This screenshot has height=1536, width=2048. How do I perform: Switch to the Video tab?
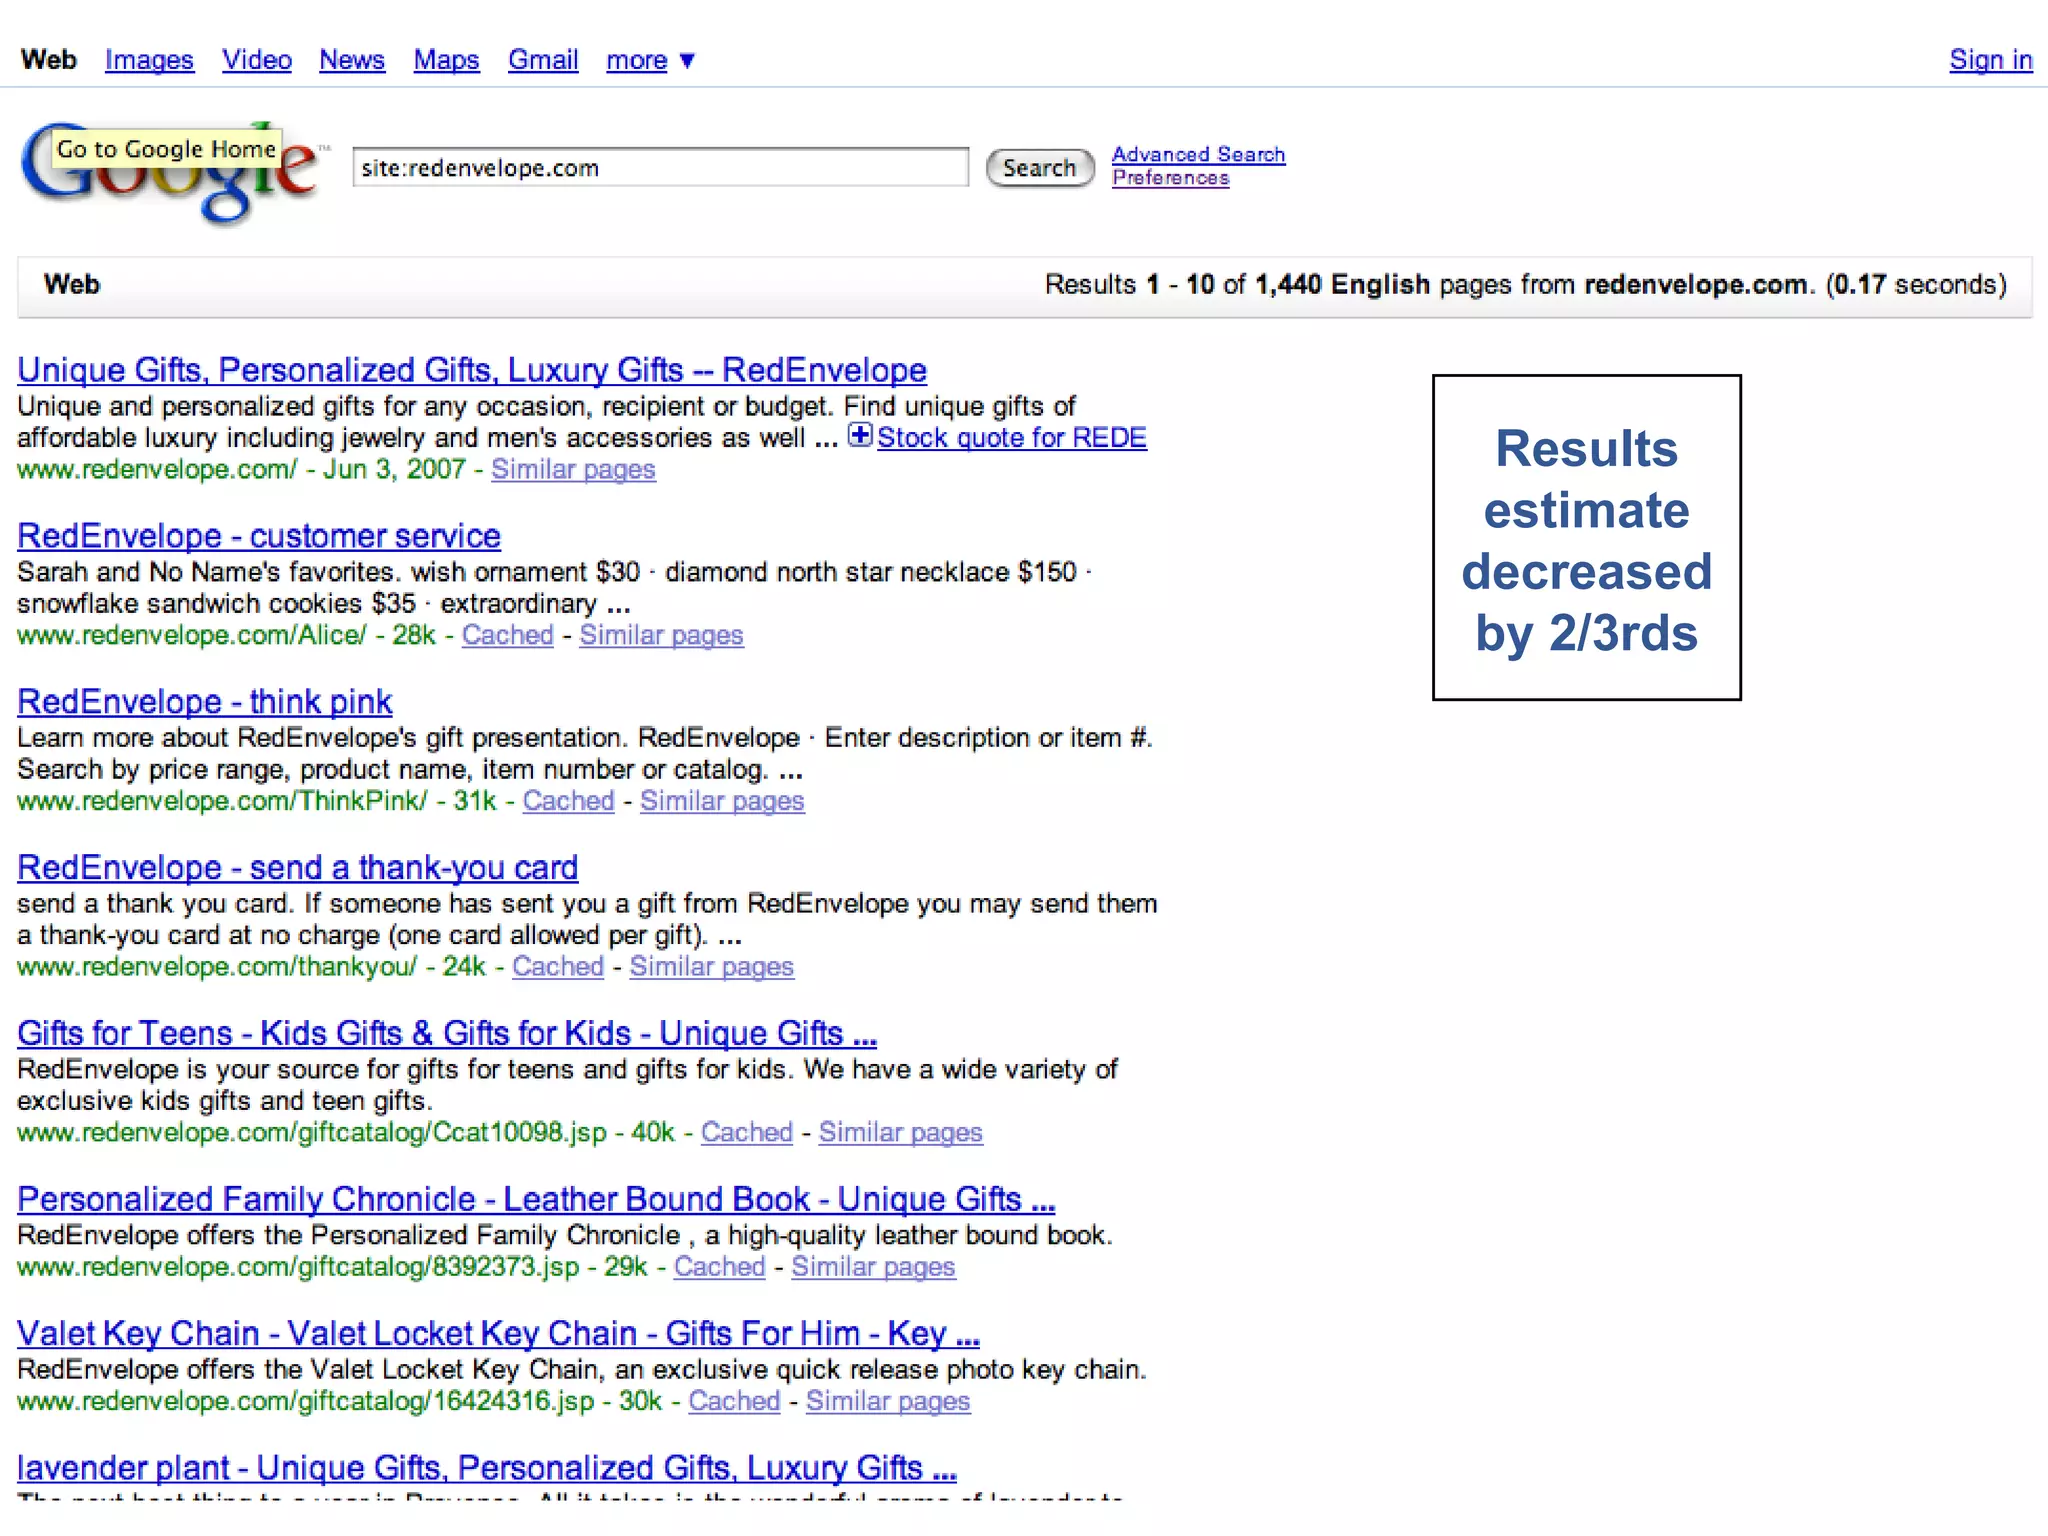click(257, 61)
